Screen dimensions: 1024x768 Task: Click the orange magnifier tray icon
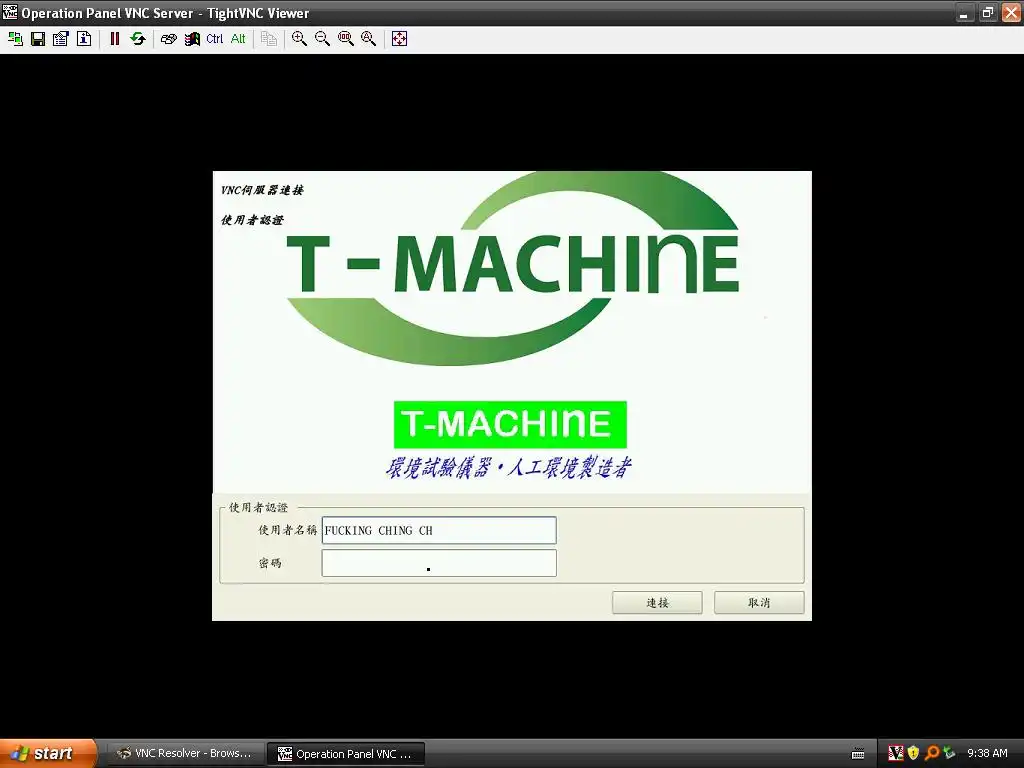tap(931, 753)
